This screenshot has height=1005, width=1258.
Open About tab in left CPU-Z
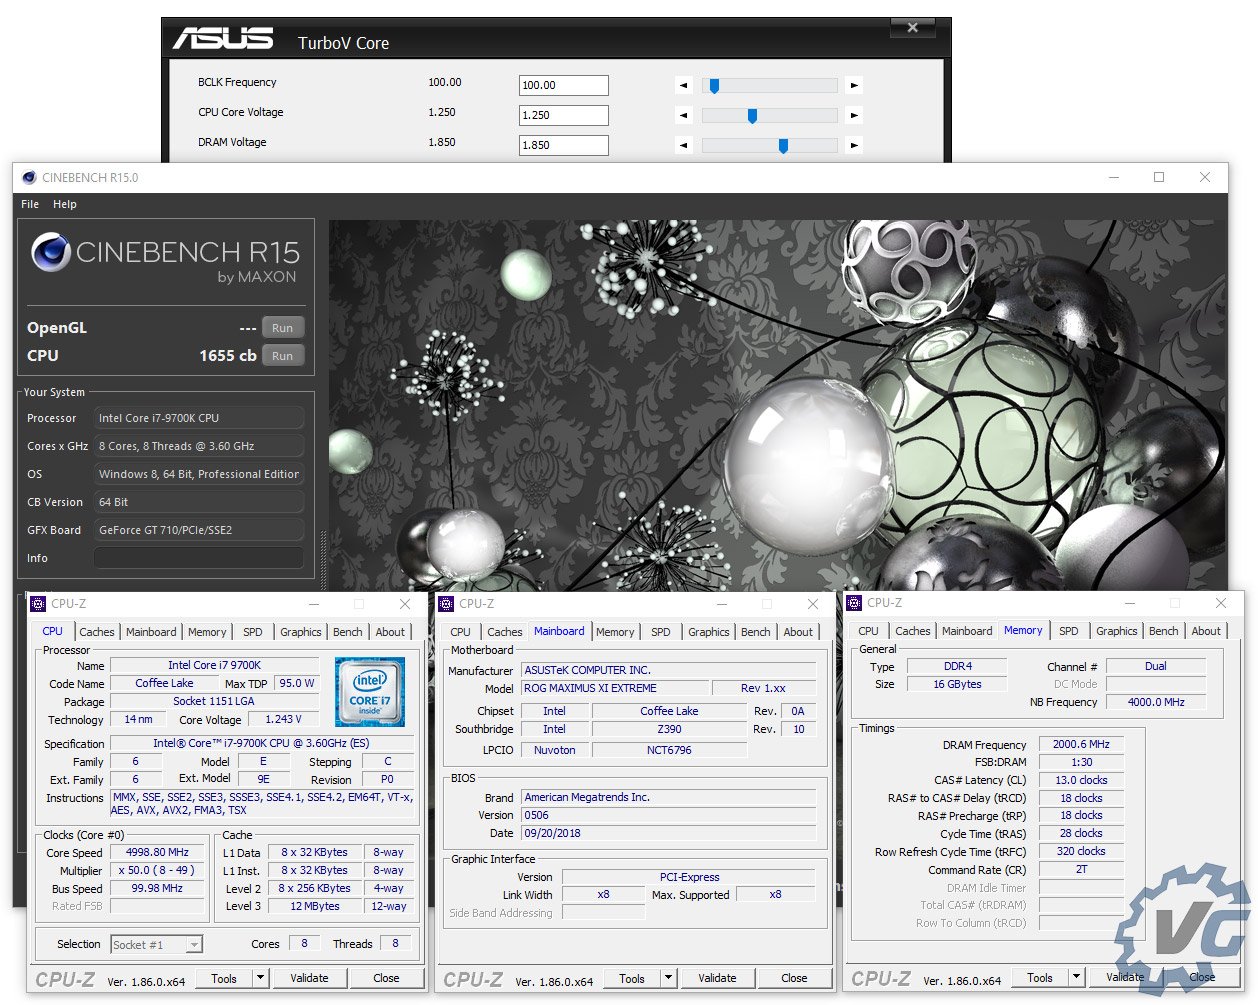pyautogui.click(x=390, y=632)
